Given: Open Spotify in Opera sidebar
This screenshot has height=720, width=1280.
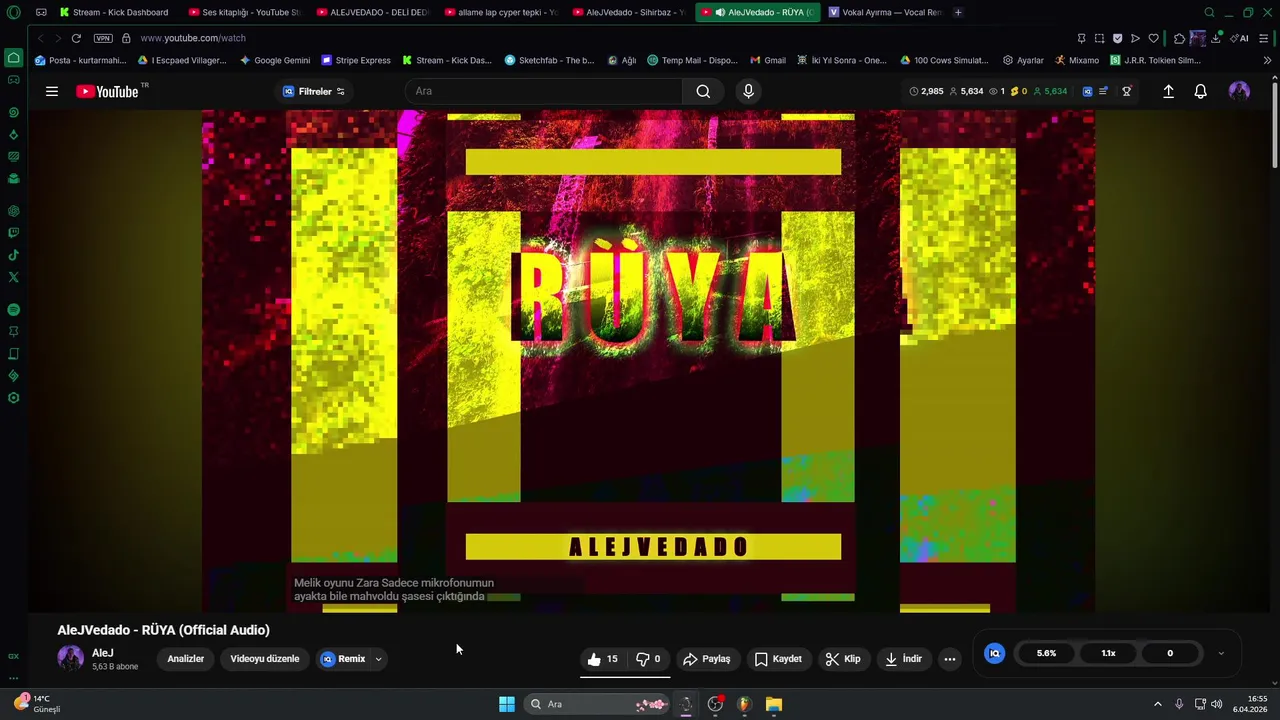Looking at the screenshot, I should [13, 310].
